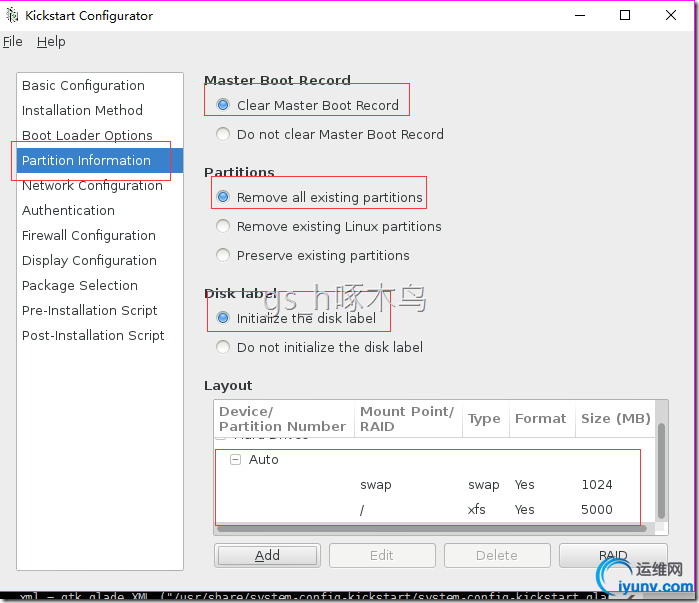Switch to Package Selection section
The image size is (699, 603).
100,285
